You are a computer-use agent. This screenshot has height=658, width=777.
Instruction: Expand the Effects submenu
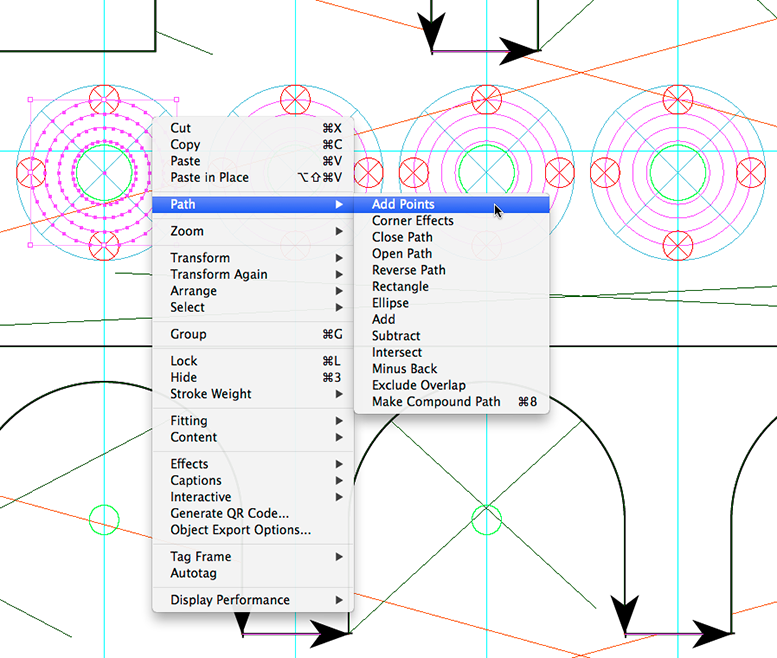coord(253,464)
